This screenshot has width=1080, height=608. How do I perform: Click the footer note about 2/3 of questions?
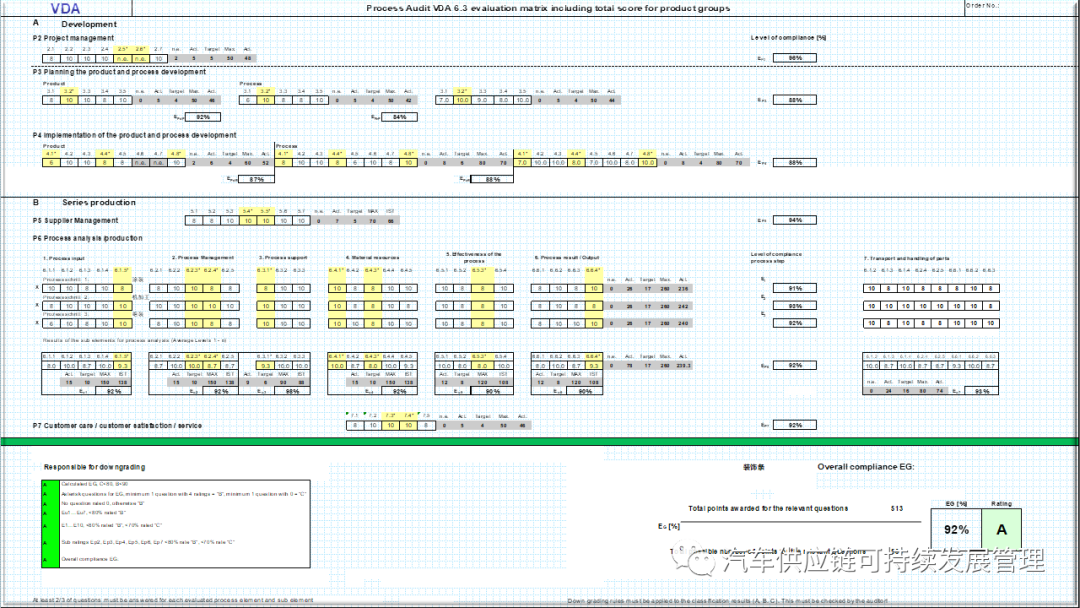click(173, 600)
